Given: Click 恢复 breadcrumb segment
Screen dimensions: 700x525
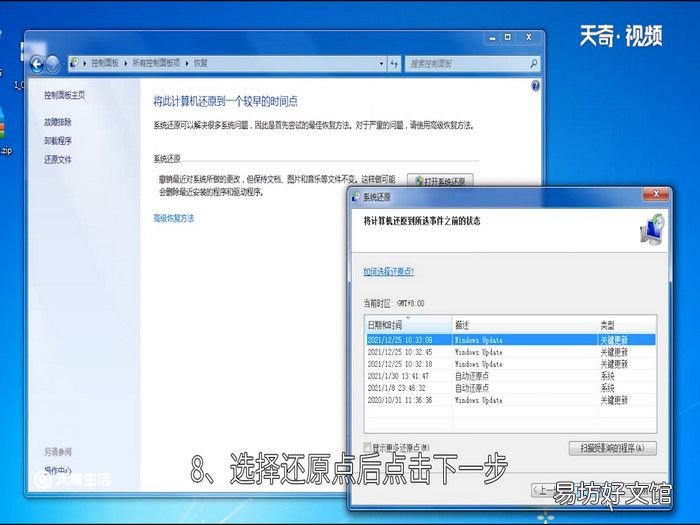Looking at the screenshot, I should (x=200, y=63).
